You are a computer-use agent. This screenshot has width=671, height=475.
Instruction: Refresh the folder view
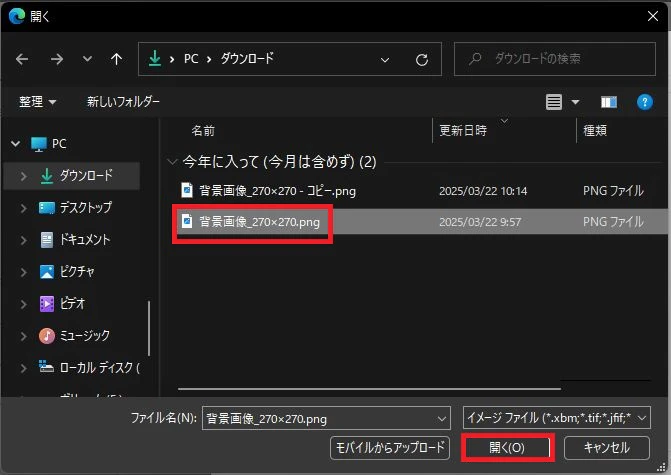[422, 59]
